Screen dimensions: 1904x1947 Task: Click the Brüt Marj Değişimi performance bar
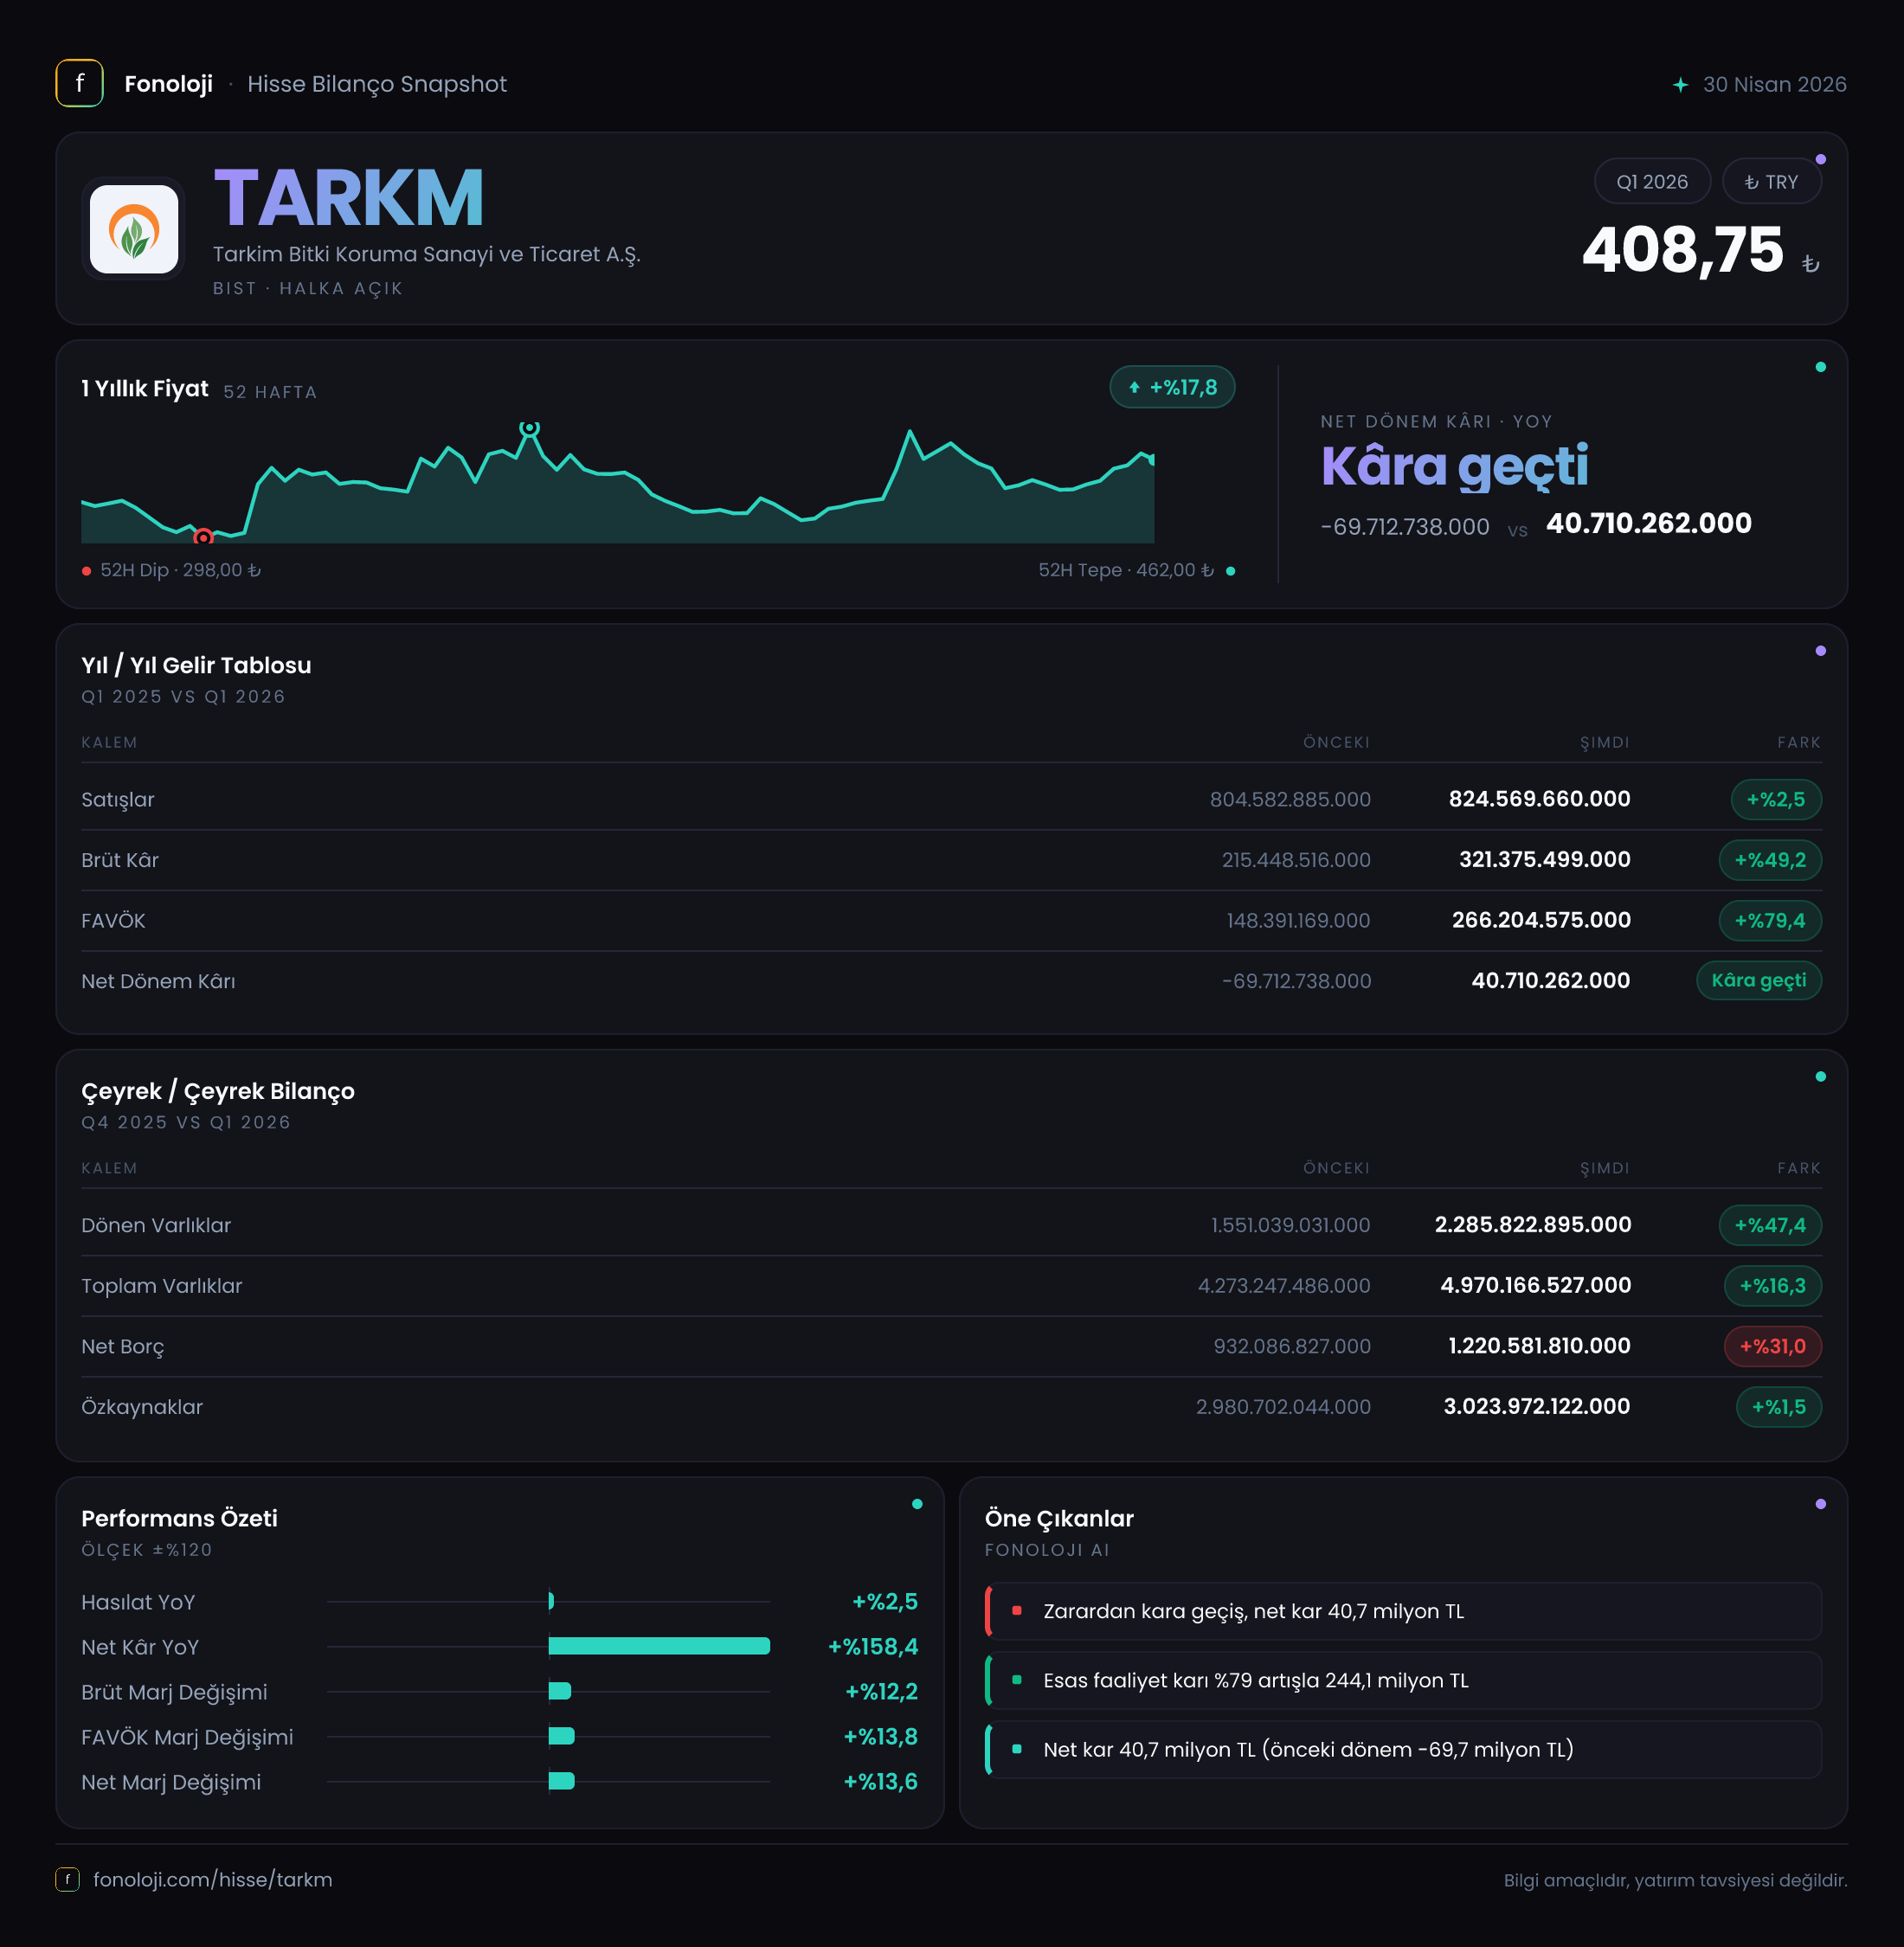point(559,1691)
